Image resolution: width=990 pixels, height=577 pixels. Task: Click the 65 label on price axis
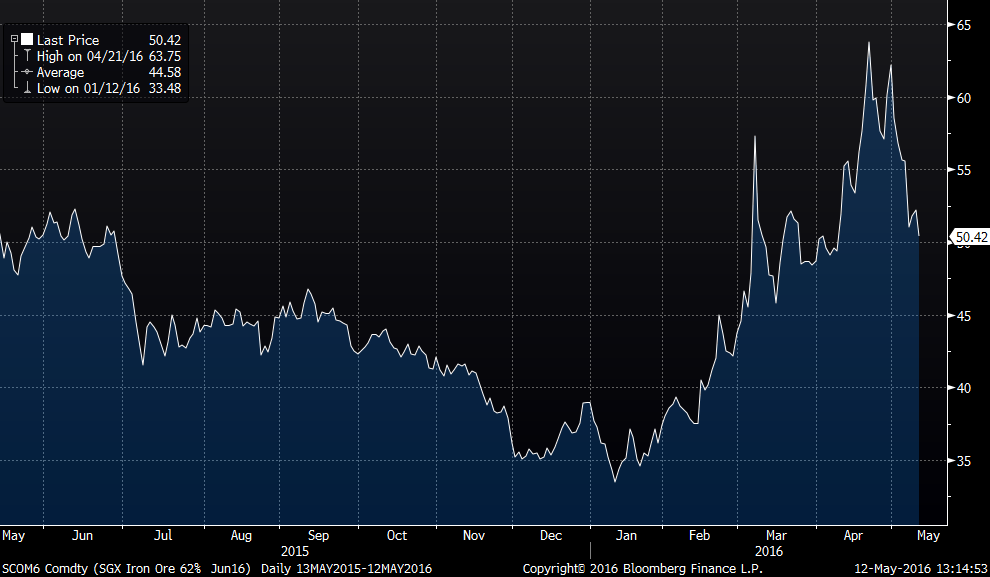click(x=962, y=25)
